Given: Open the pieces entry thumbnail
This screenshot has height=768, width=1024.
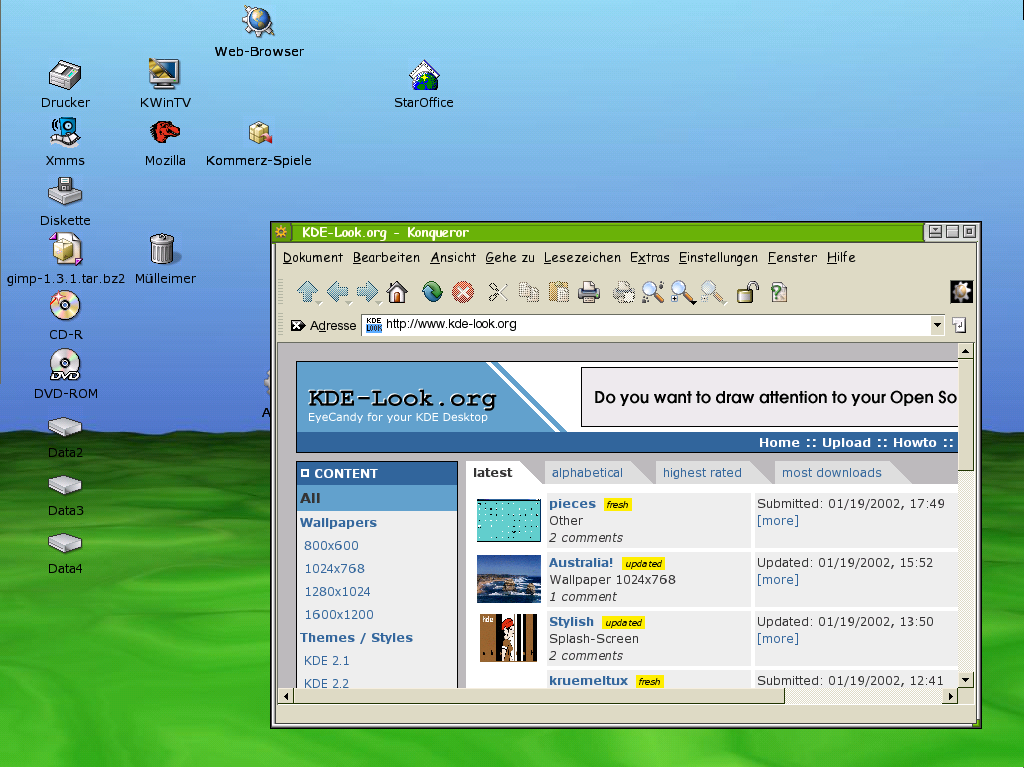Looking at the screenshot, I should (x=509, y=520).
